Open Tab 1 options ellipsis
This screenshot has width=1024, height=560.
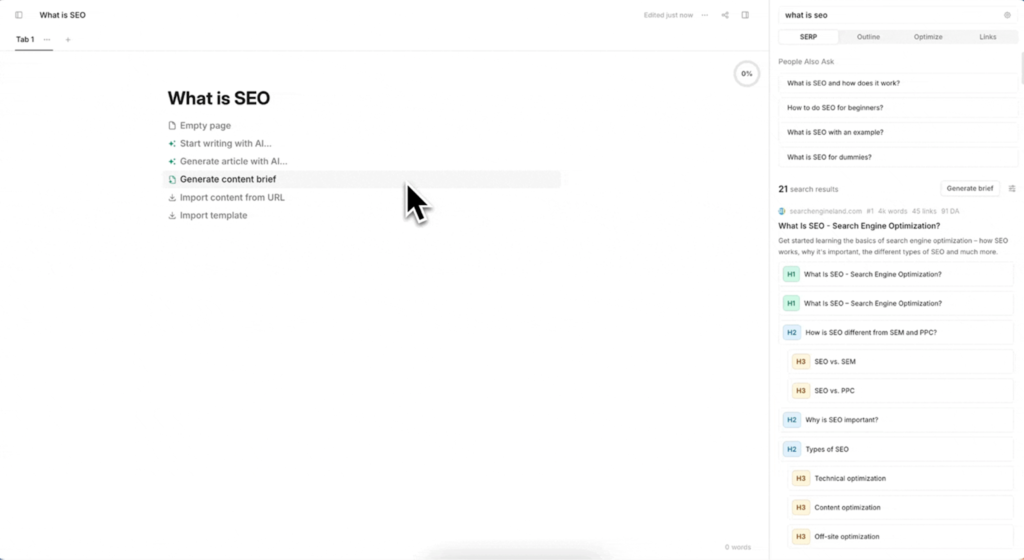(47, 39)
